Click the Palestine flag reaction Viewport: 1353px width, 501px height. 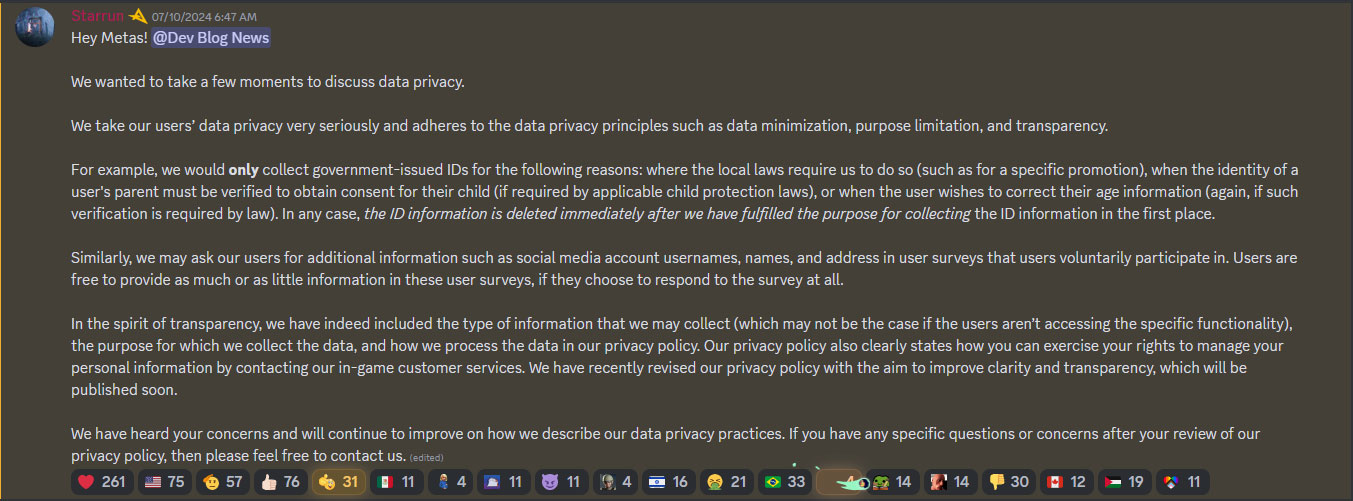(x=1122, y=482)
